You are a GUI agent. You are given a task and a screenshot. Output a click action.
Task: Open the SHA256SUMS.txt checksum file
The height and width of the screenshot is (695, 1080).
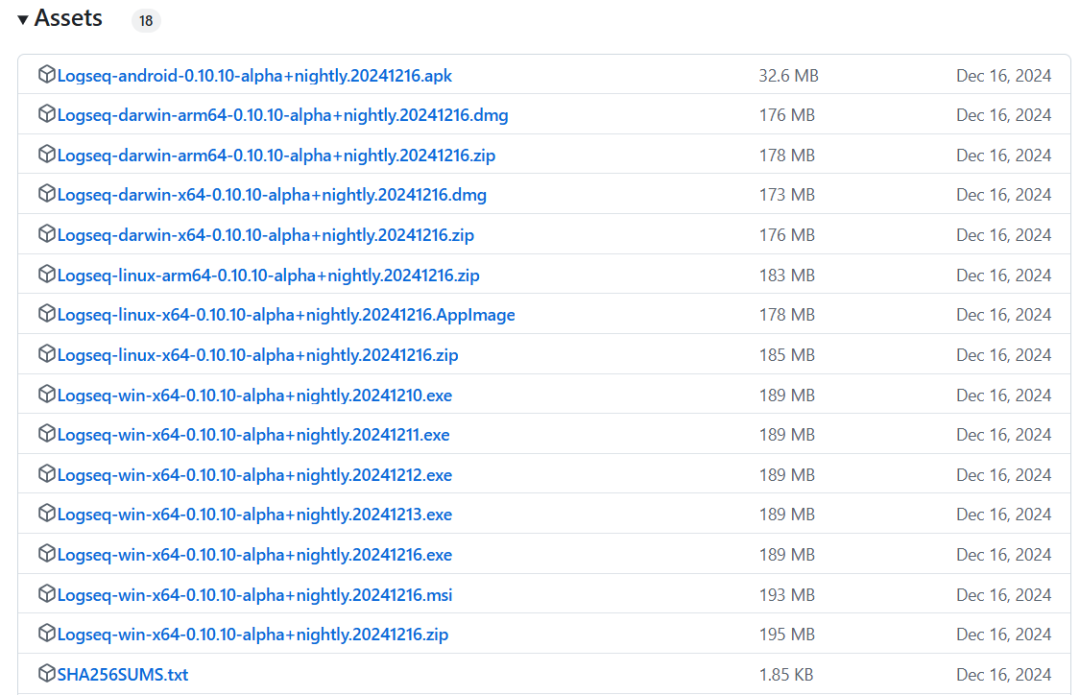pos(122,674)
